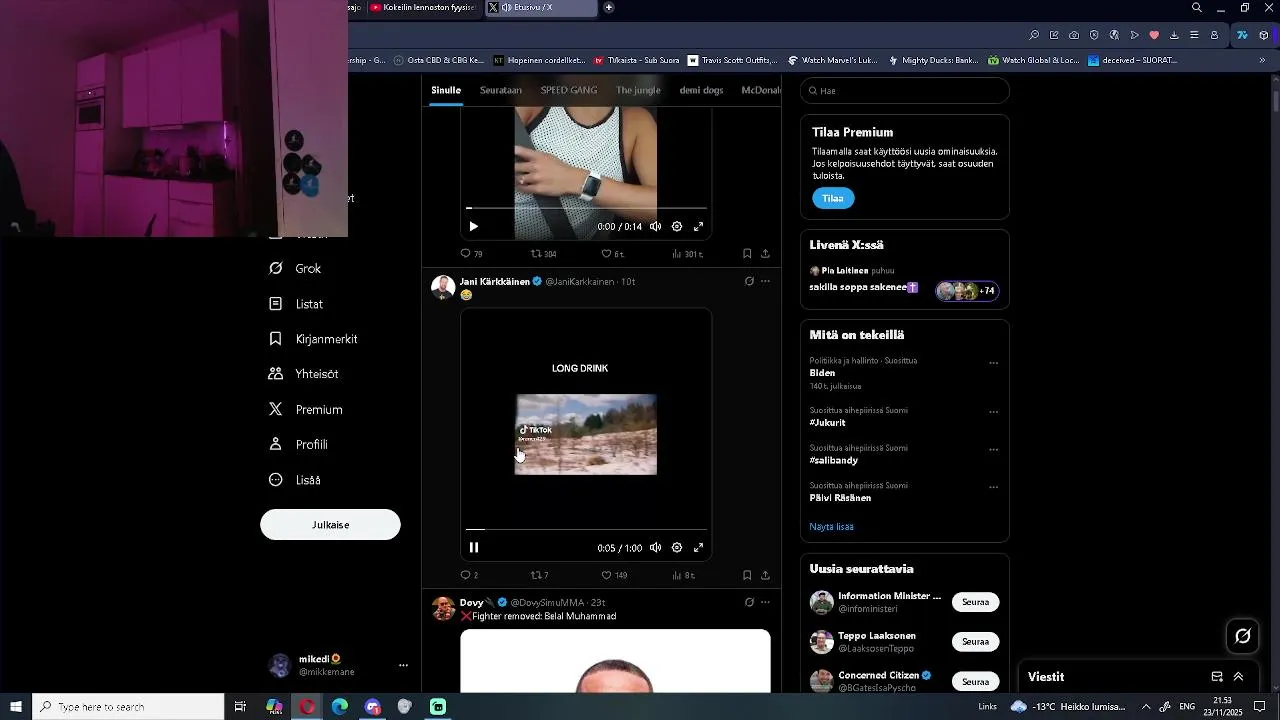This screenshot has height=720, width=1280.
Task: Open Näytä lisää trends link
Action: 831,527
